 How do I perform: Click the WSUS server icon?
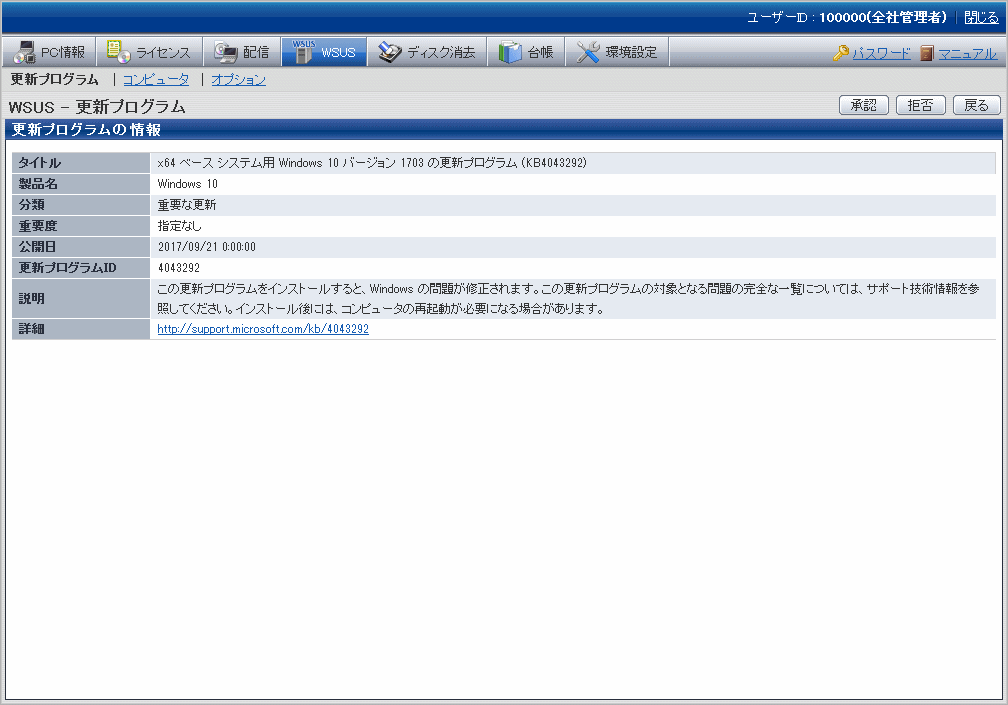tap(303, 51)
